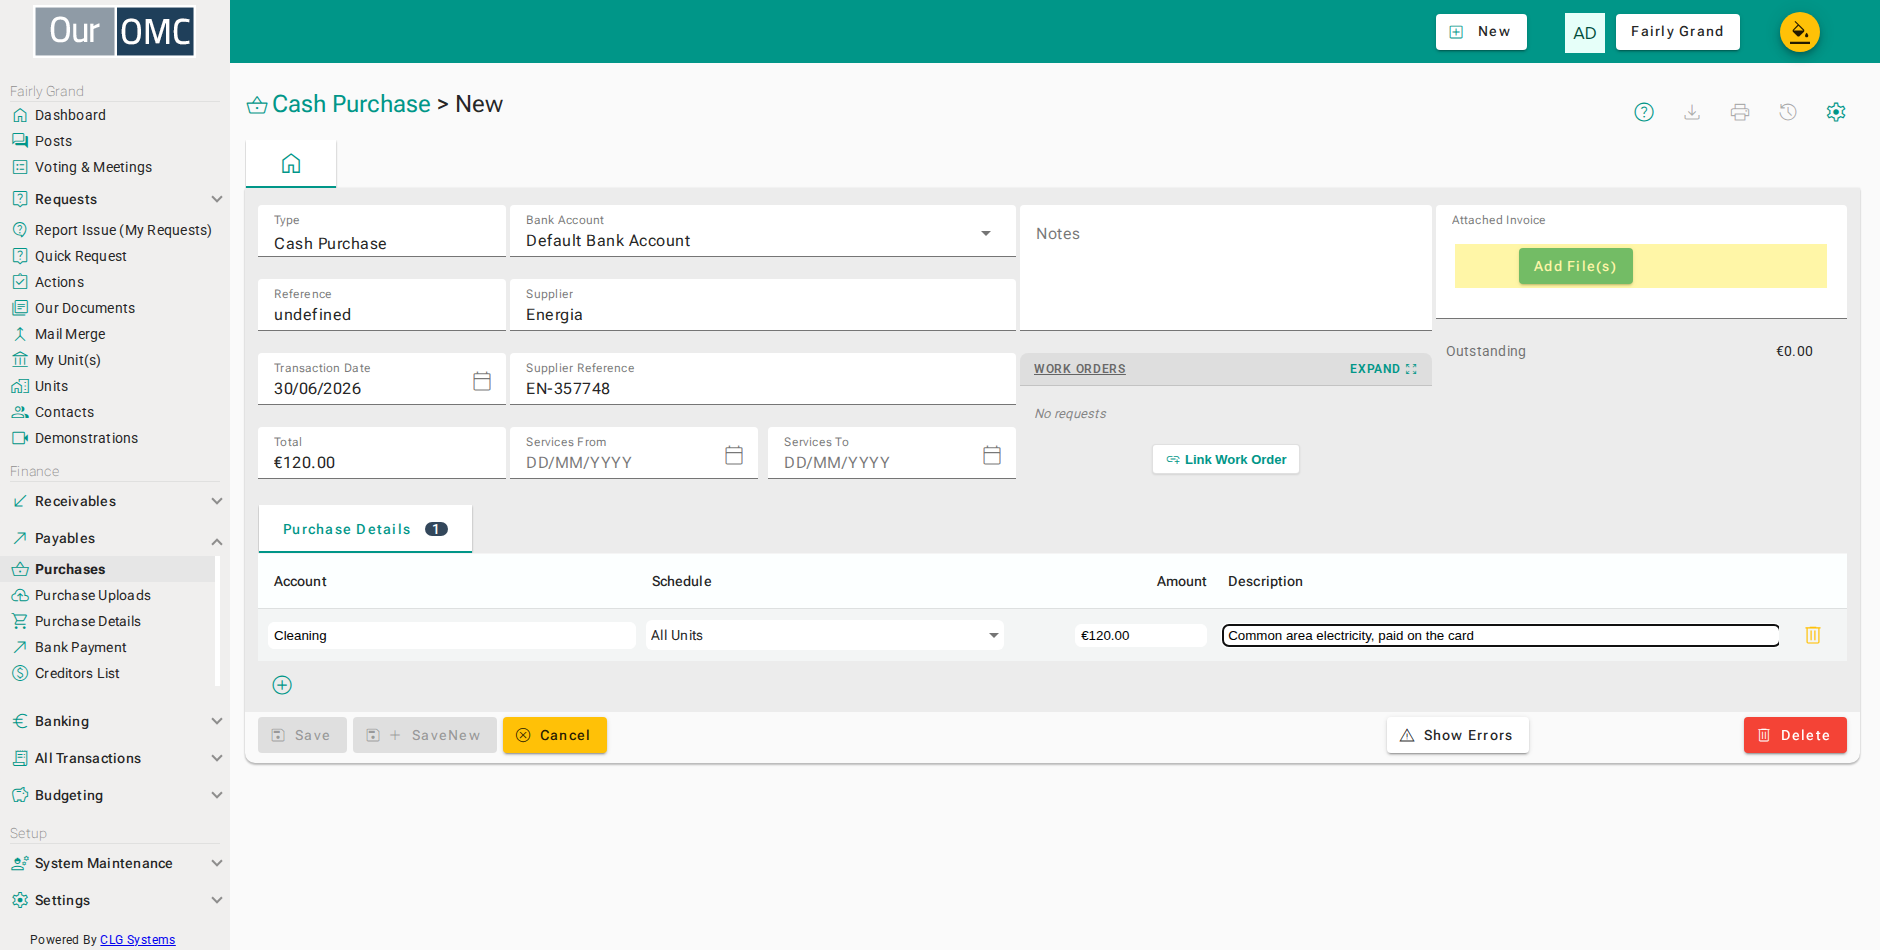
Task: Select the home tab
Action: pyautogui.click(x=291, y=164)
